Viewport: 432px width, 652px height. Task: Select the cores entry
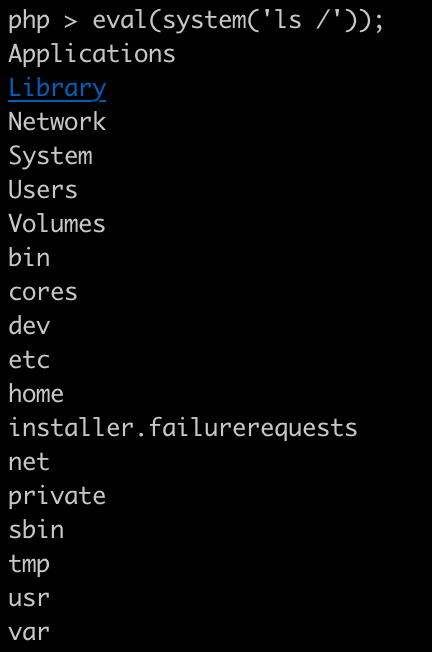pyautogui.click(x=43, y=292)
